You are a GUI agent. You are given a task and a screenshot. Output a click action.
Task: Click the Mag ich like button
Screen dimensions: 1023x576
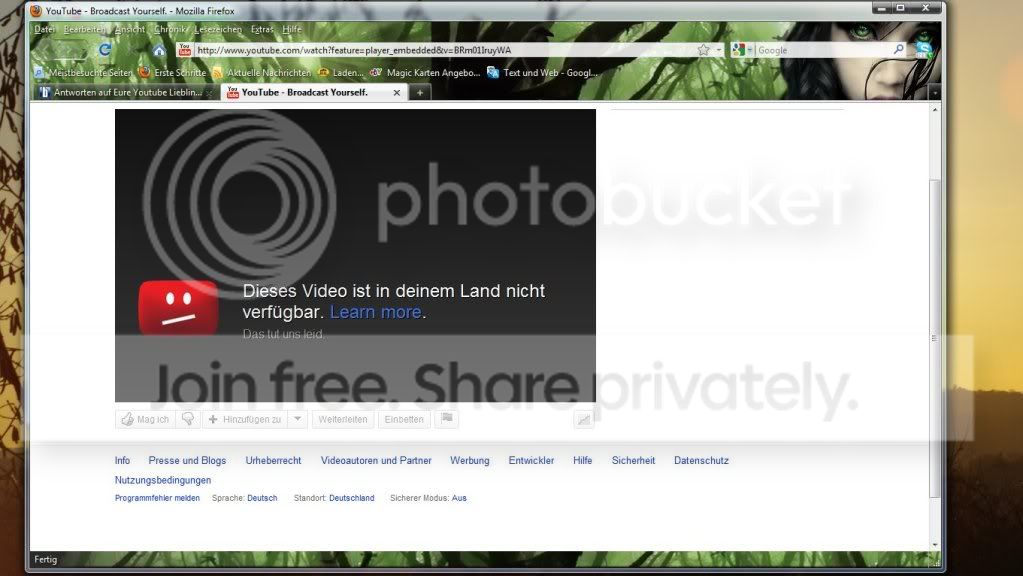click(145, 419)
